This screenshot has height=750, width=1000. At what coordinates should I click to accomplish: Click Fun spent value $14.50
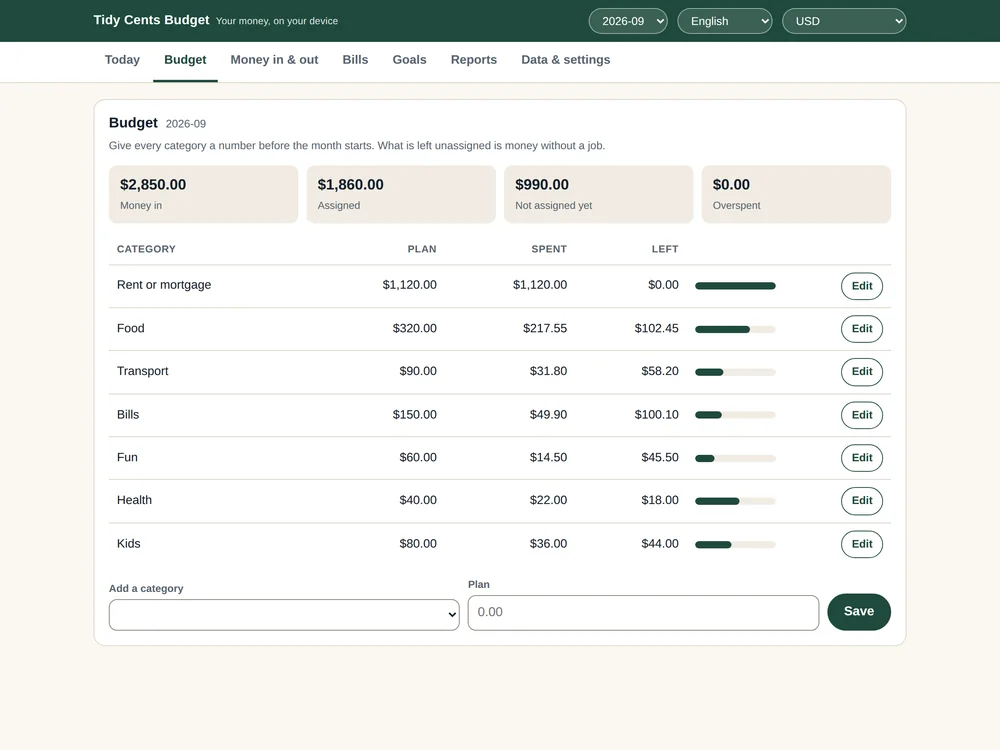pyautogui.click(x=548, y=457)
